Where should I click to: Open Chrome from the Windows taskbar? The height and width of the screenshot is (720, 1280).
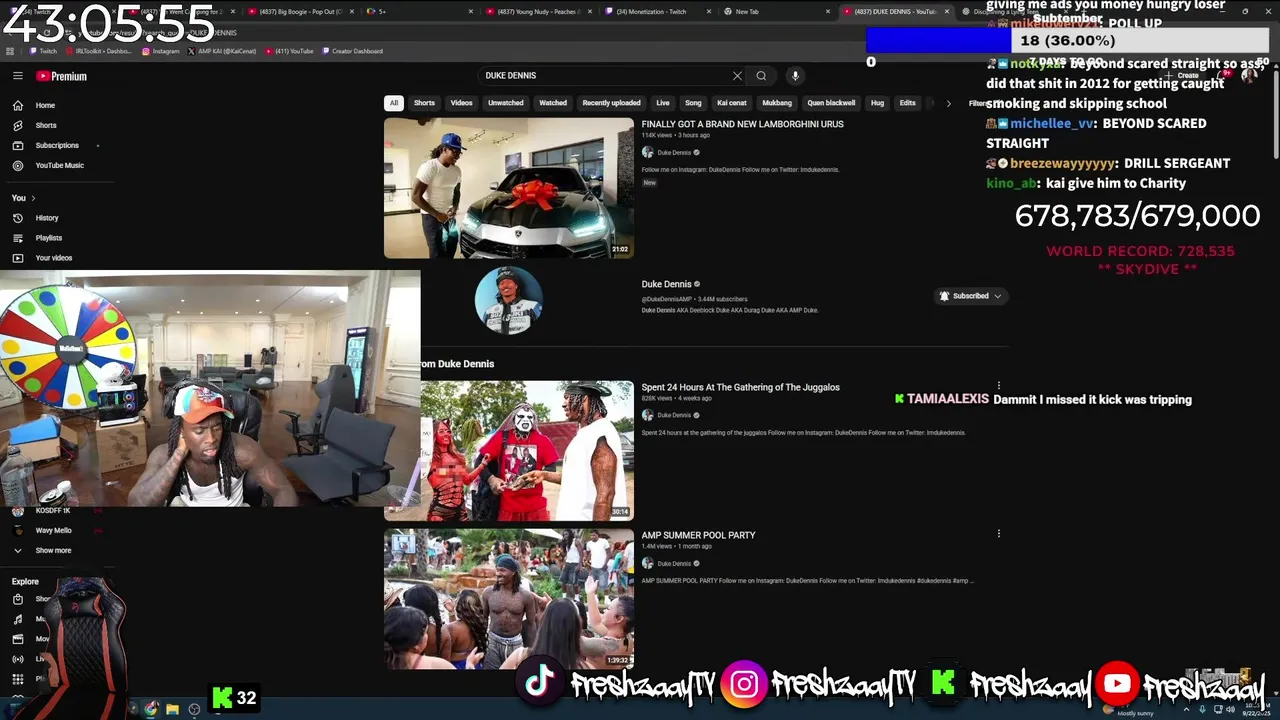tap(151, 709)
